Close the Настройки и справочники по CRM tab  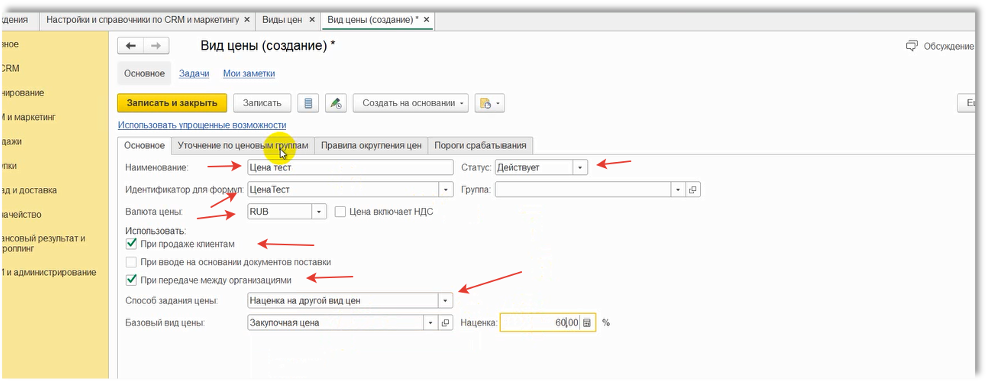[x=246, y=20]
